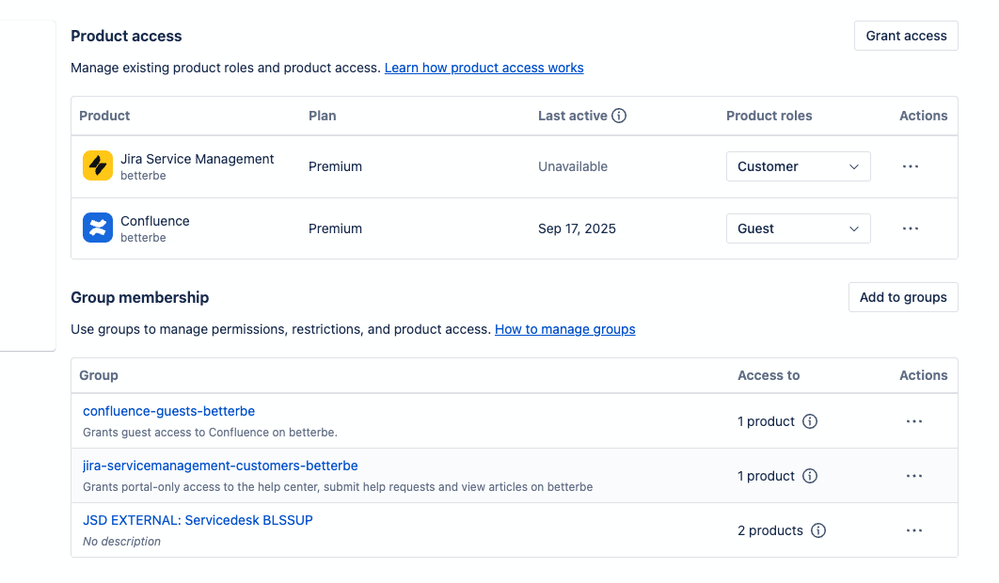Viewport: 999px width, 583px height.
Task: Open actions menu for Confluence row
Action: point(910,228)
